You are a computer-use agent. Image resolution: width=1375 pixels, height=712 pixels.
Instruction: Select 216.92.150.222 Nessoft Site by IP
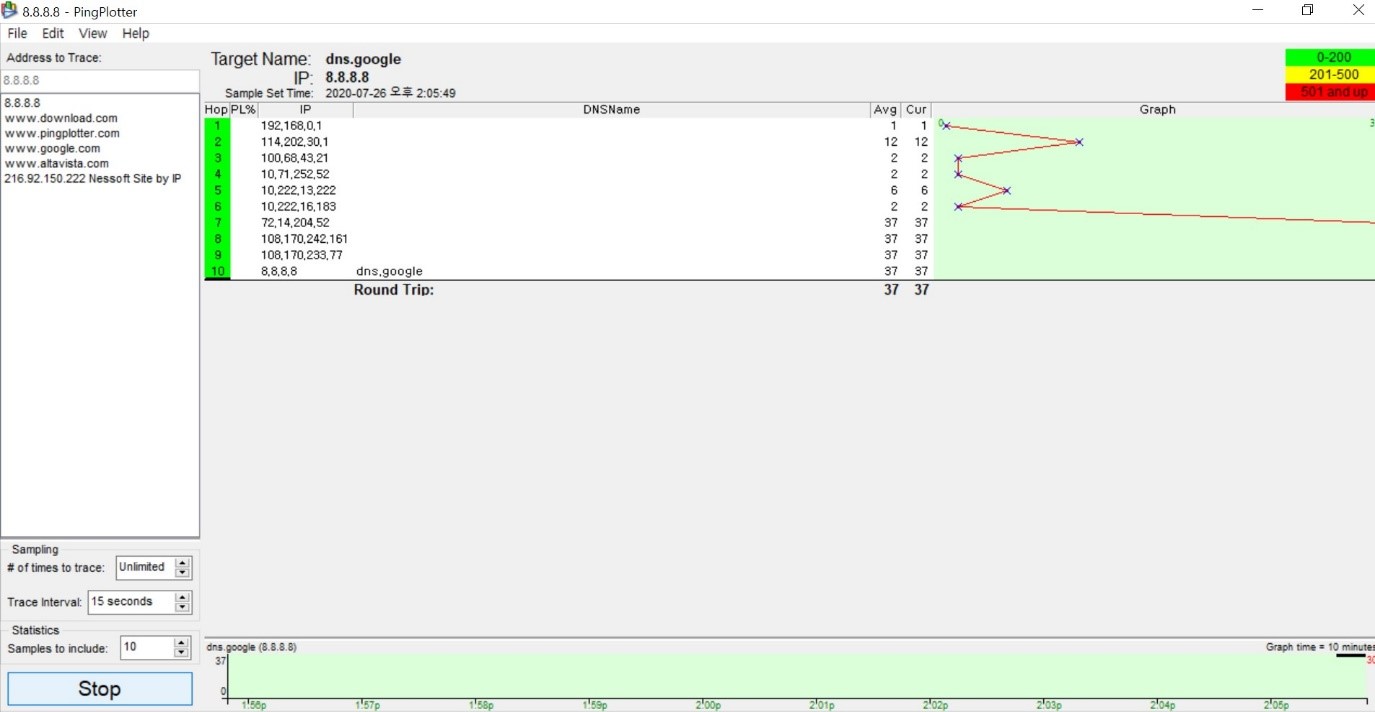tap(93, 178)
